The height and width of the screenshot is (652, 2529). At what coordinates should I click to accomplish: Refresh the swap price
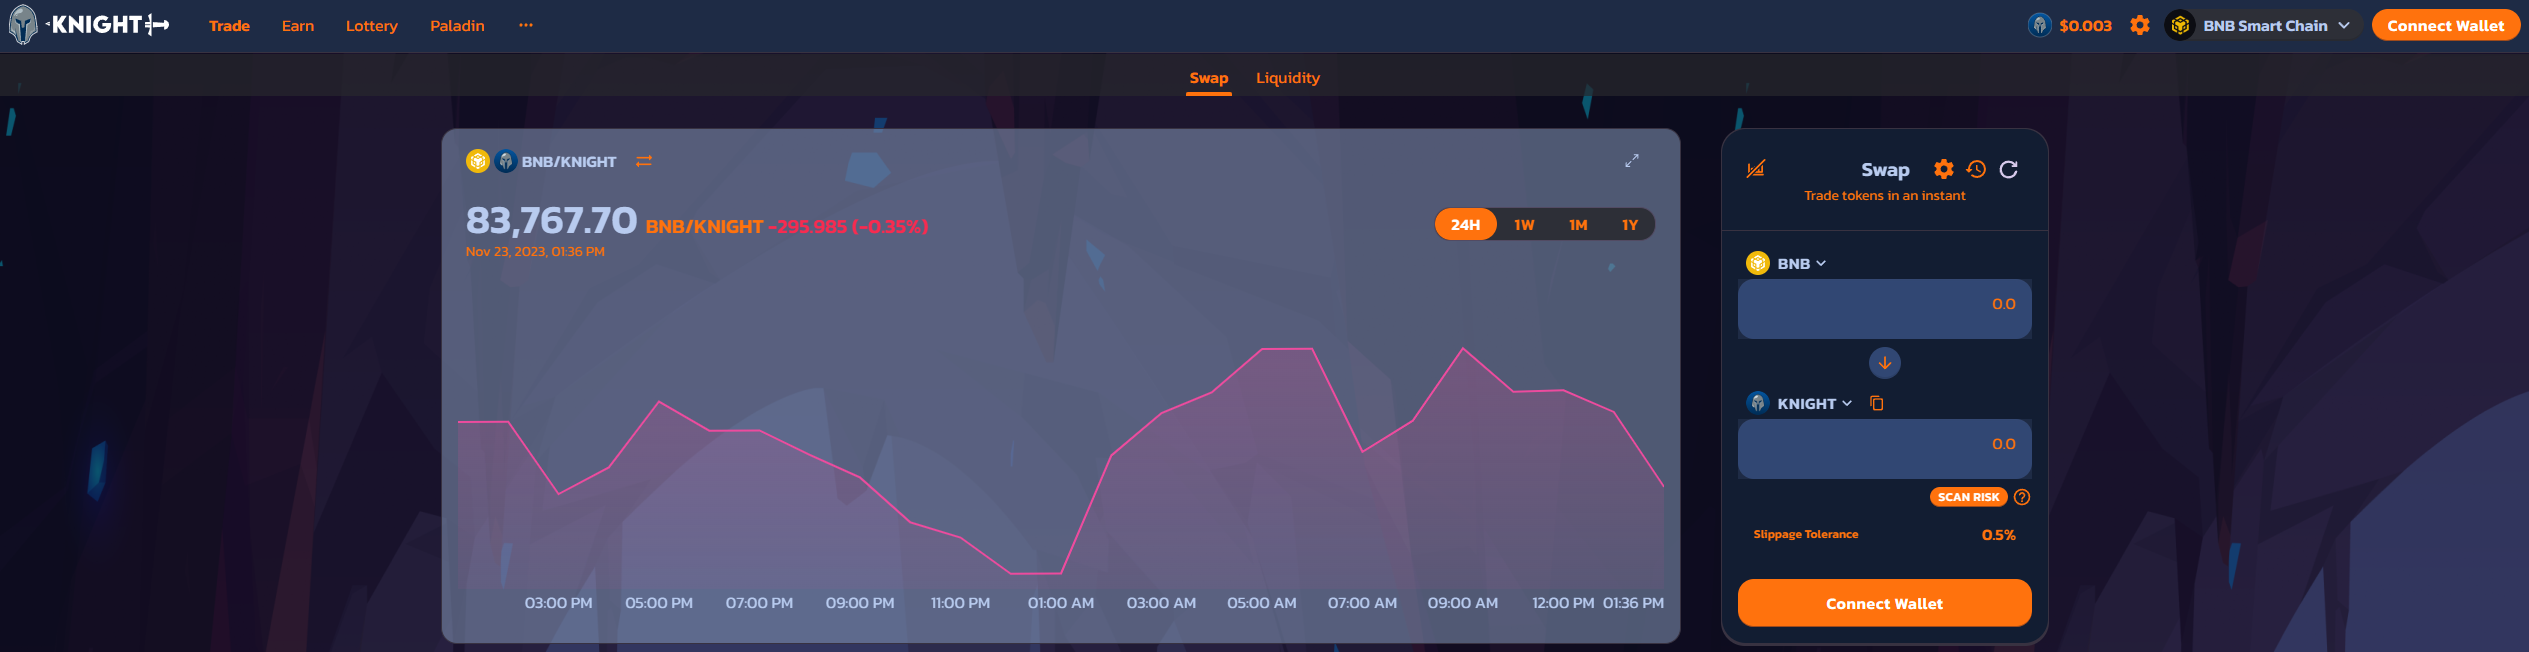click(2008, 169)
